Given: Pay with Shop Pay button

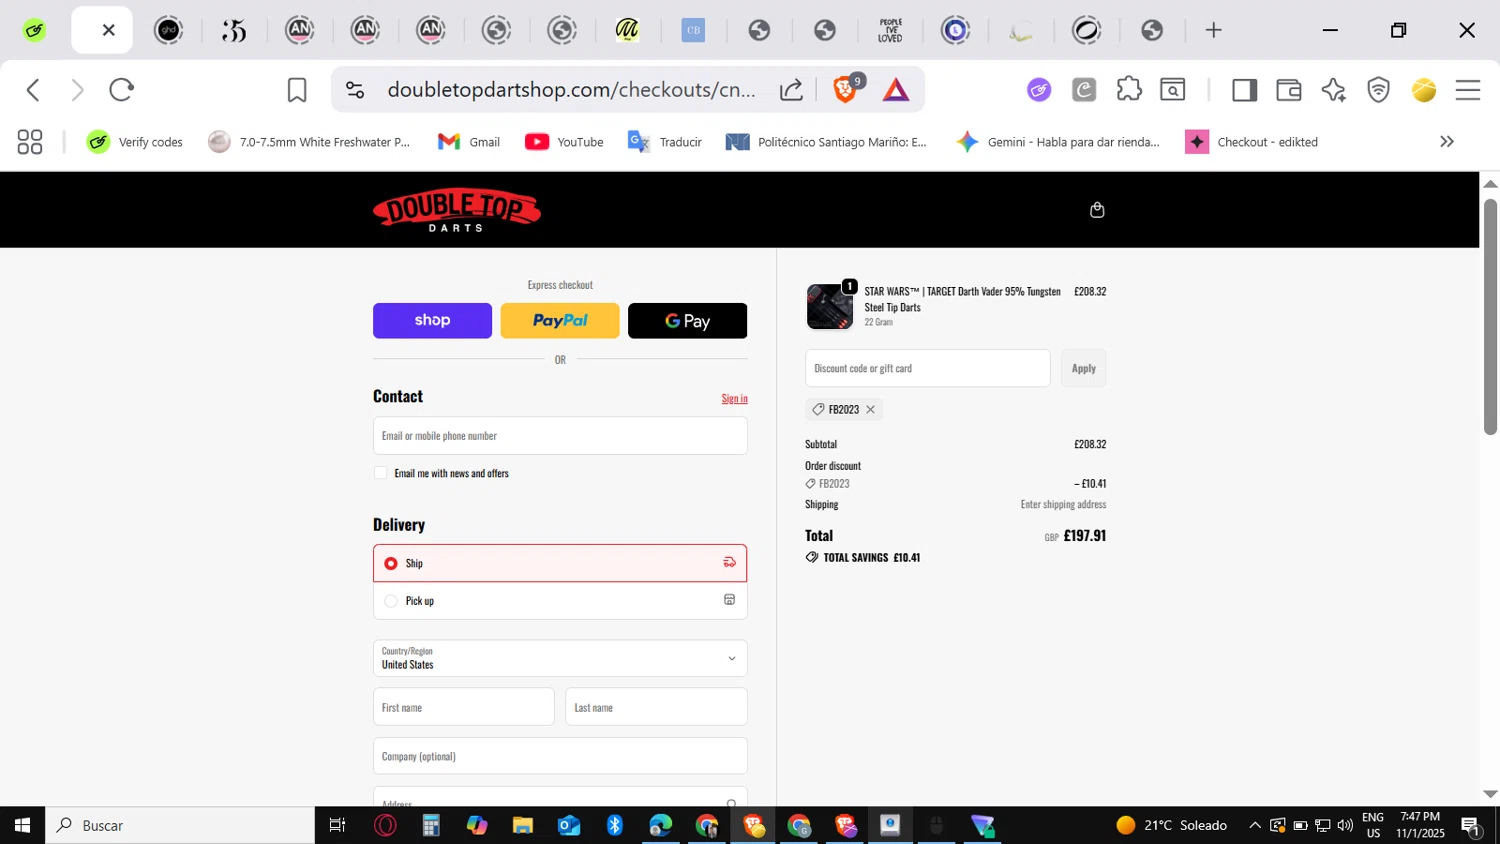Looking at the screenshot, I should (432, 321).
